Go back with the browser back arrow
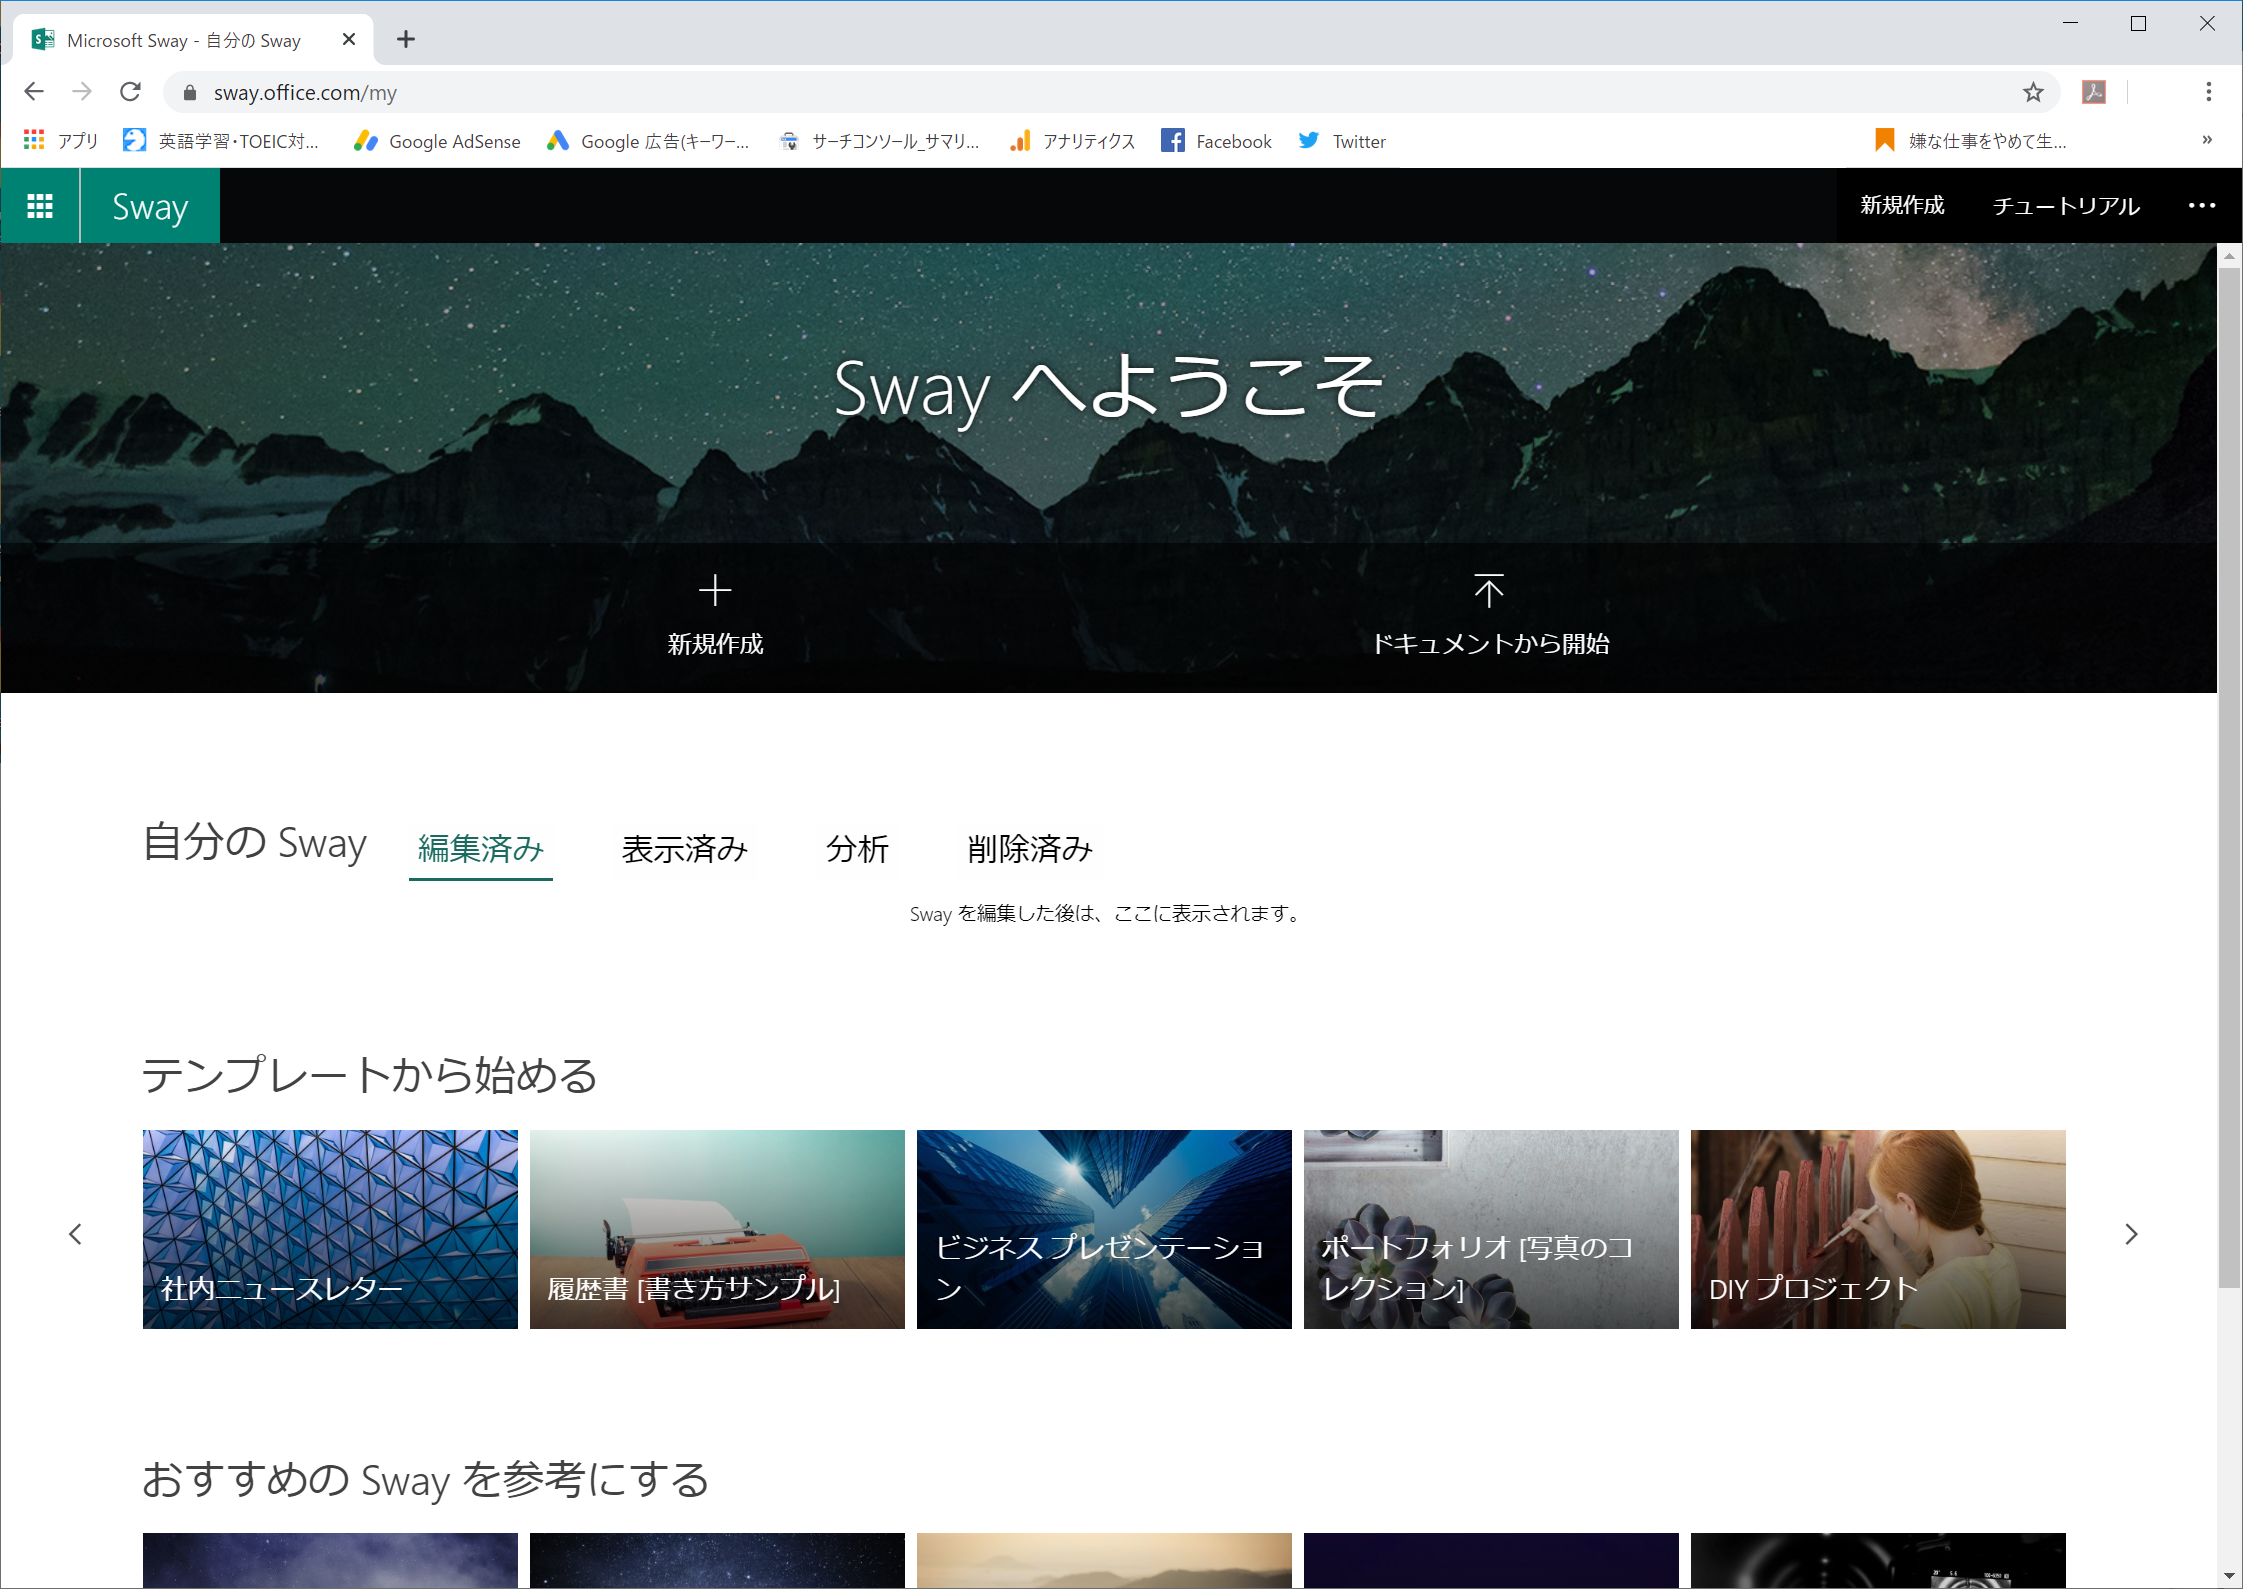Viewport: 2243px width, 1589px height. [x=34, y=92]
